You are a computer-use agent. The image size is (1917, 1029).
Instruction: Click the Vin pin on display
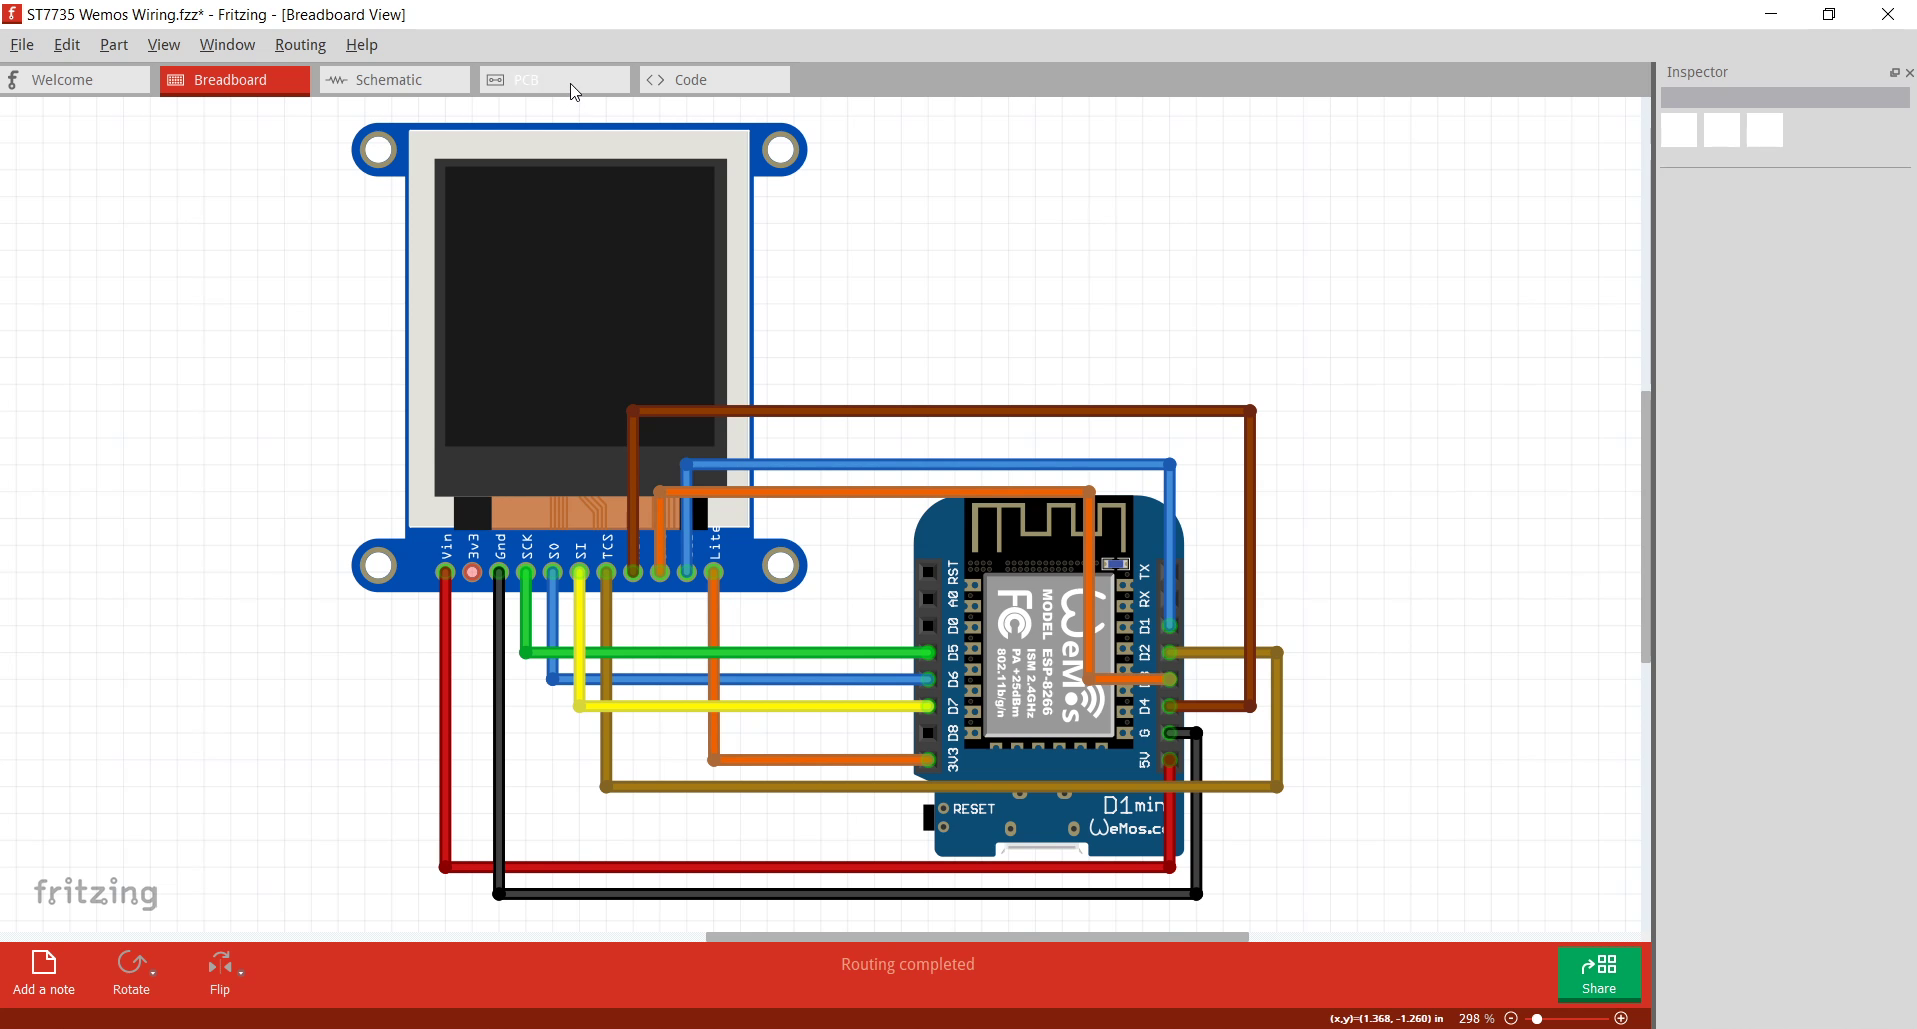[445, 572]
